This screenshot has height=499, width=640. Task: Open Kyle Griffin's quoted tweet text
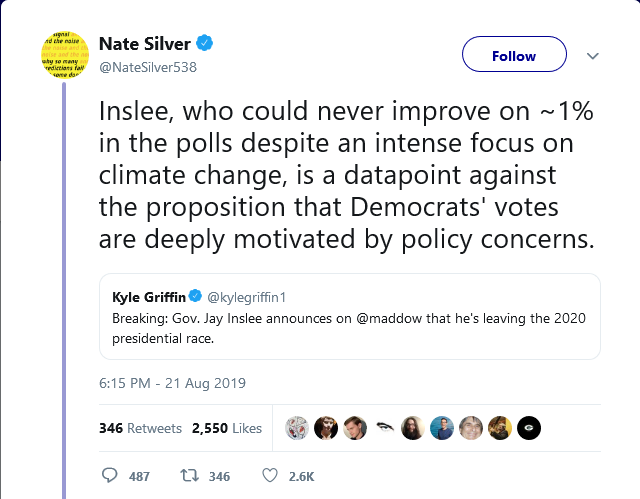[349, 328]
